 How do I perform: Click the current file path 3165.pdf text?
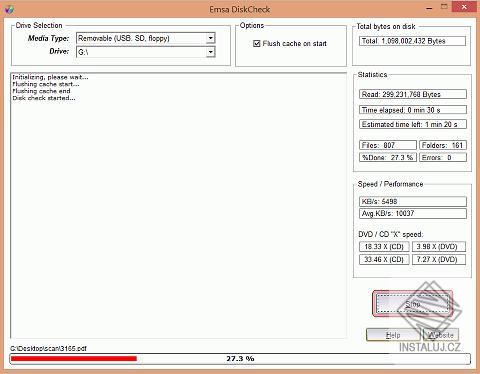point(48,349)
